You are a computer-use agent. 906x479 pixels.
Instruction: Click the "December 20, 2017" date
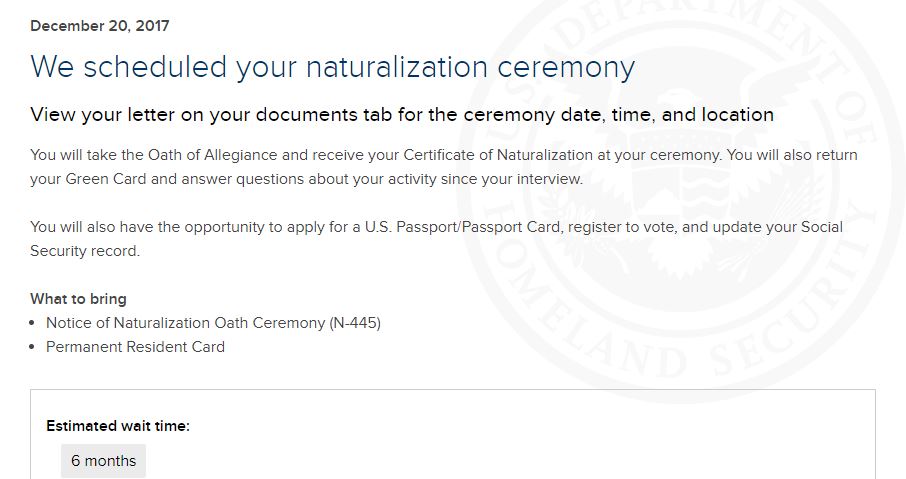100,26
